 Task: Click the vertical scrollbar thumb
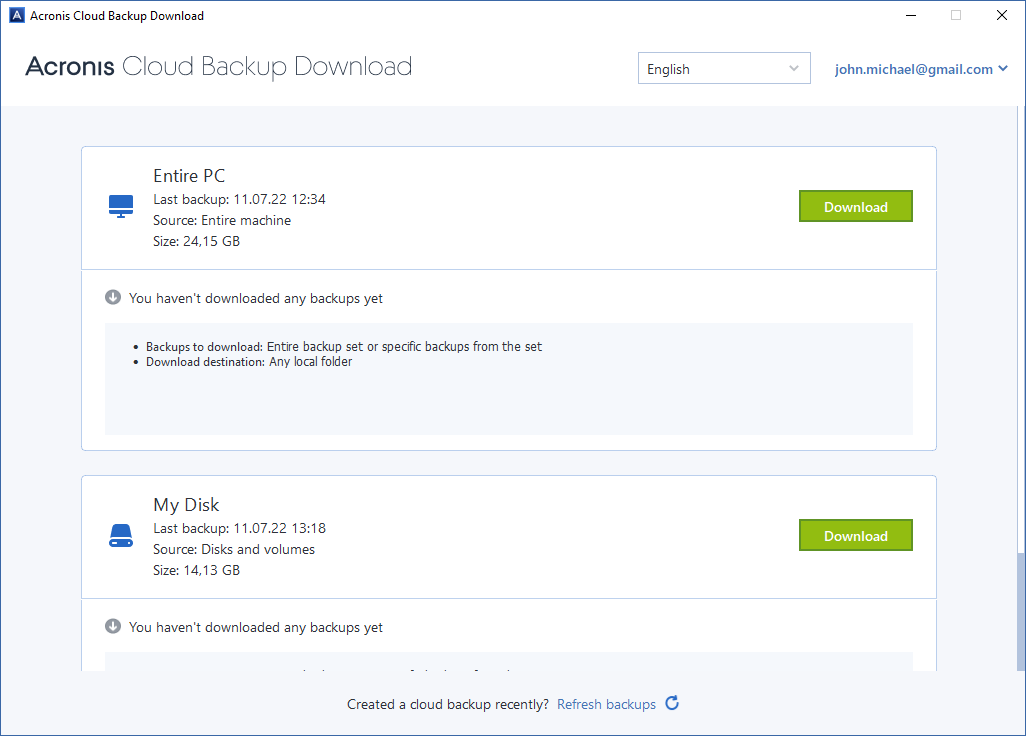(x=1021, y=612)
